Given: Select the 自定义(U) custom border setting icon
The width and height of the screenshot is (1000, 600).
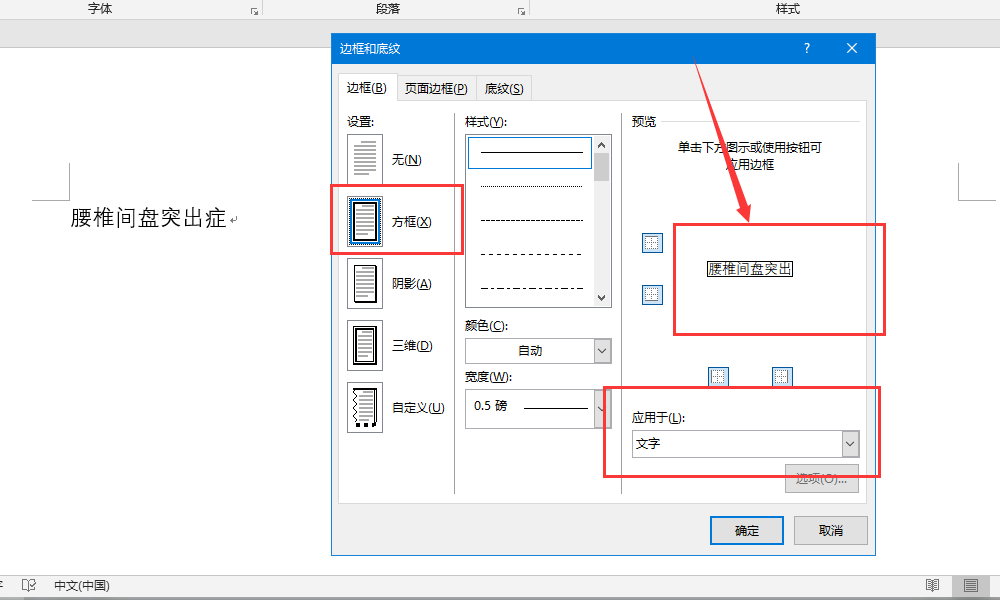Looking at the screenshot, I should coord(365,407).
